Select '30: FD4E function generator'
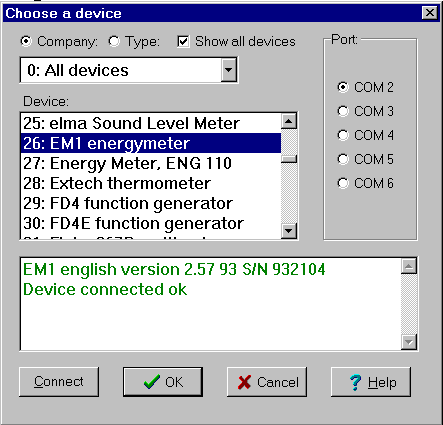 151,223
